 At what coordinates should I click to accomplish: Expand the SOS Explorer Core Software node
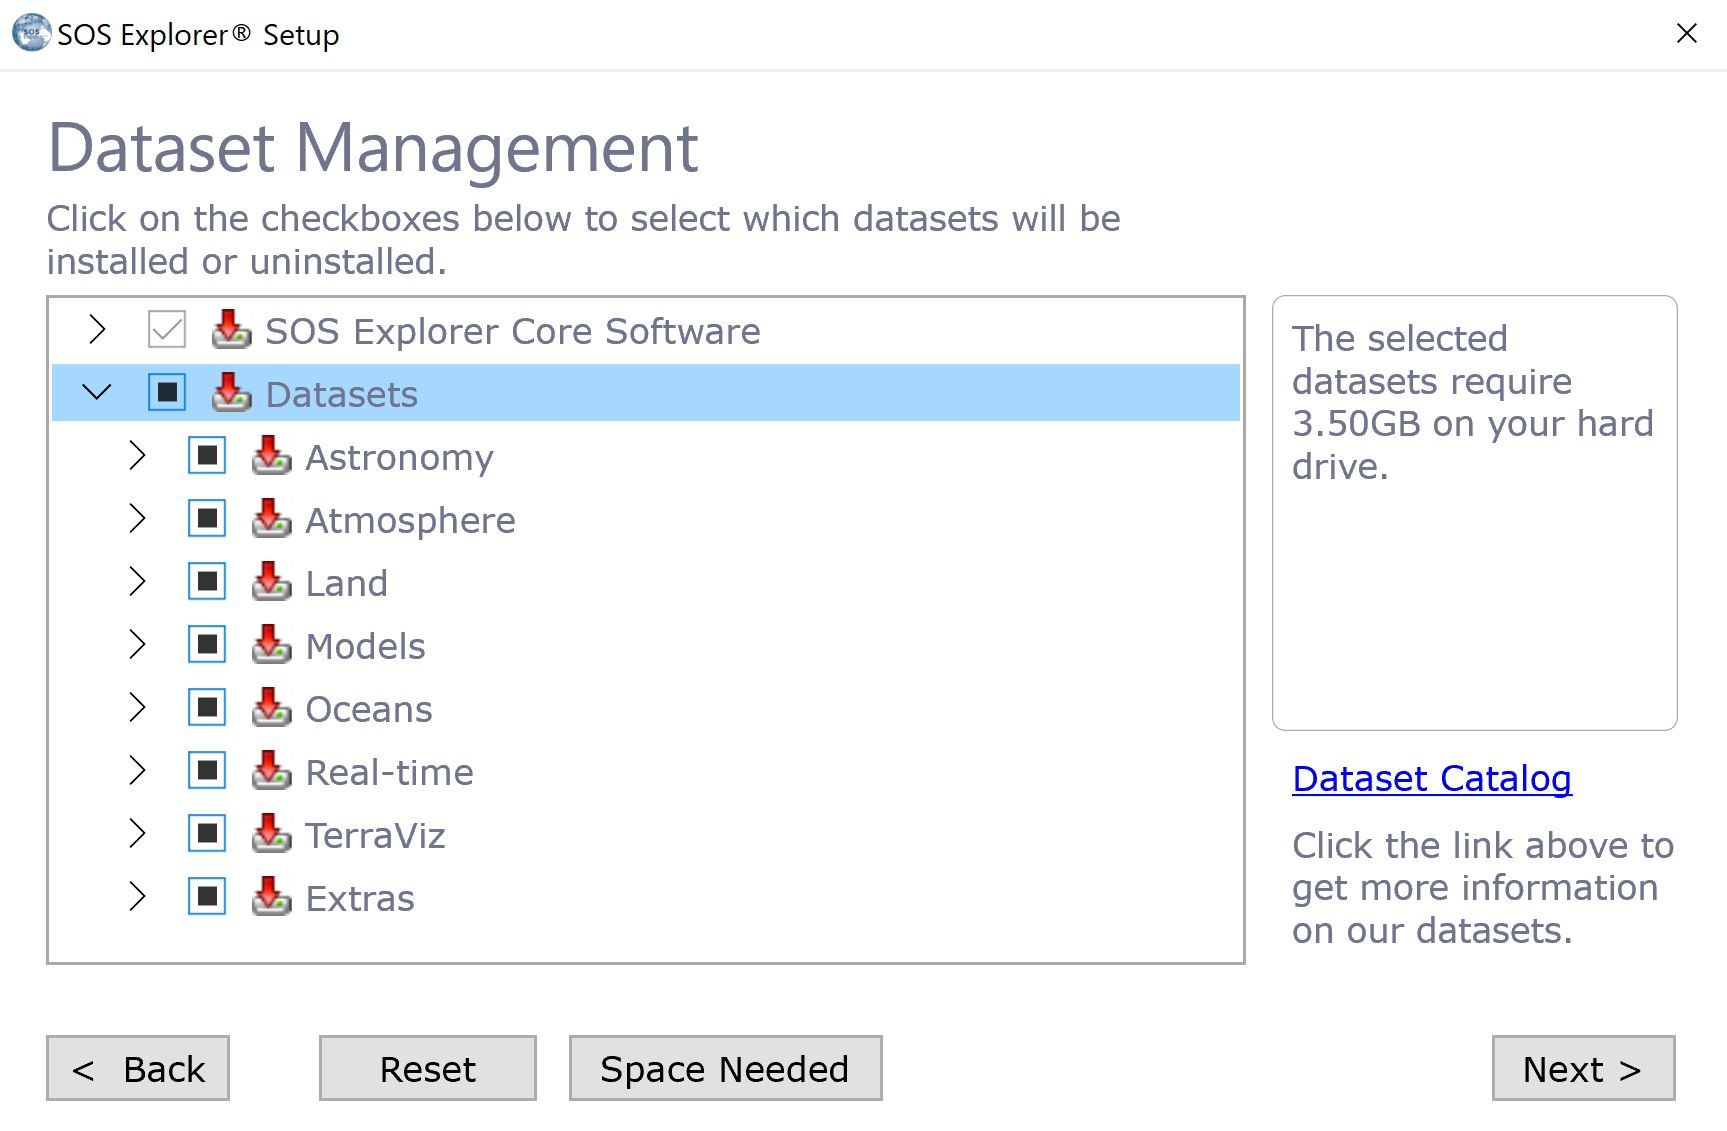[97, 329]
